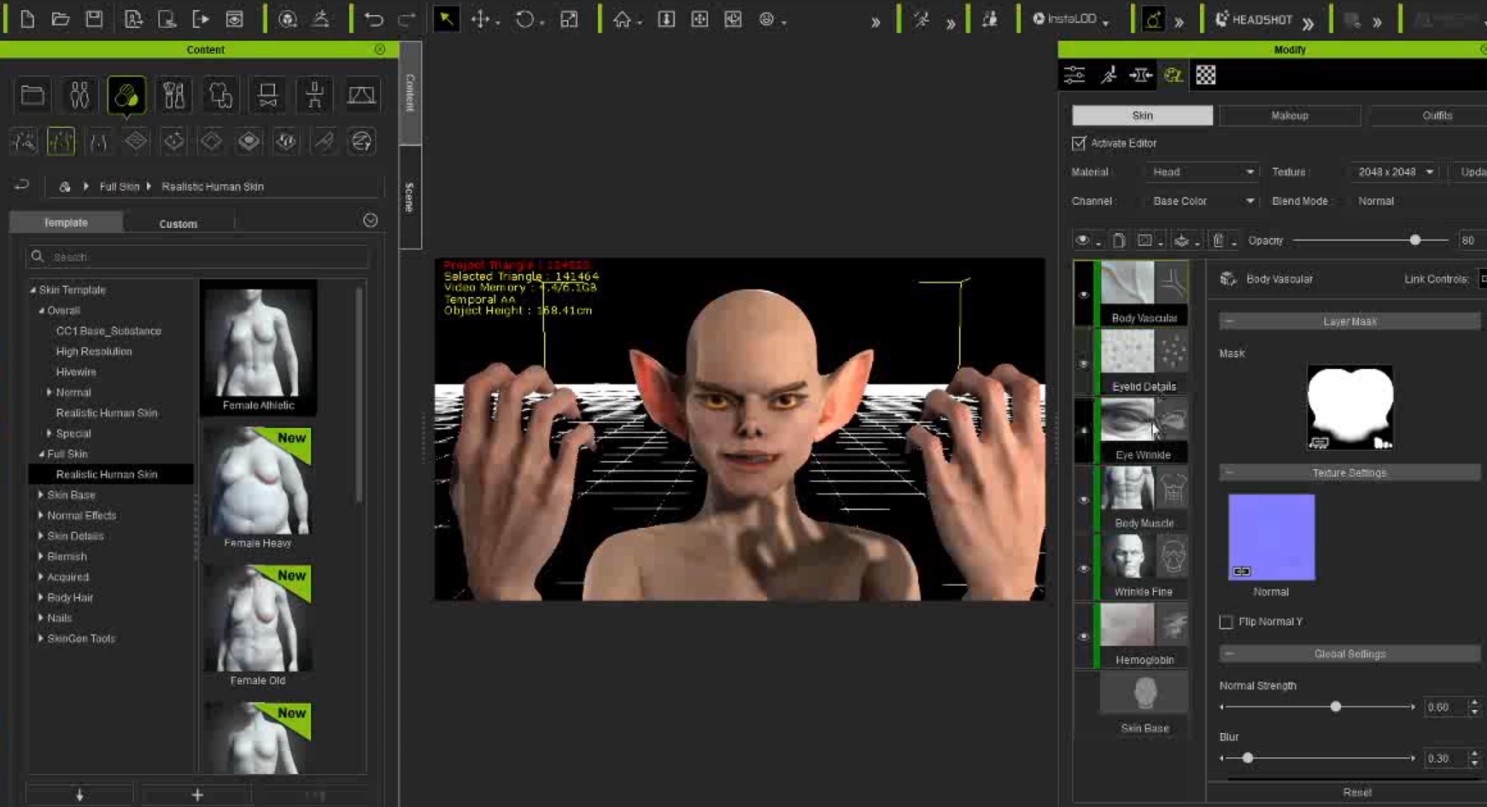
Task: Choose the Select arrow tool
Action: tap(446, 19)
